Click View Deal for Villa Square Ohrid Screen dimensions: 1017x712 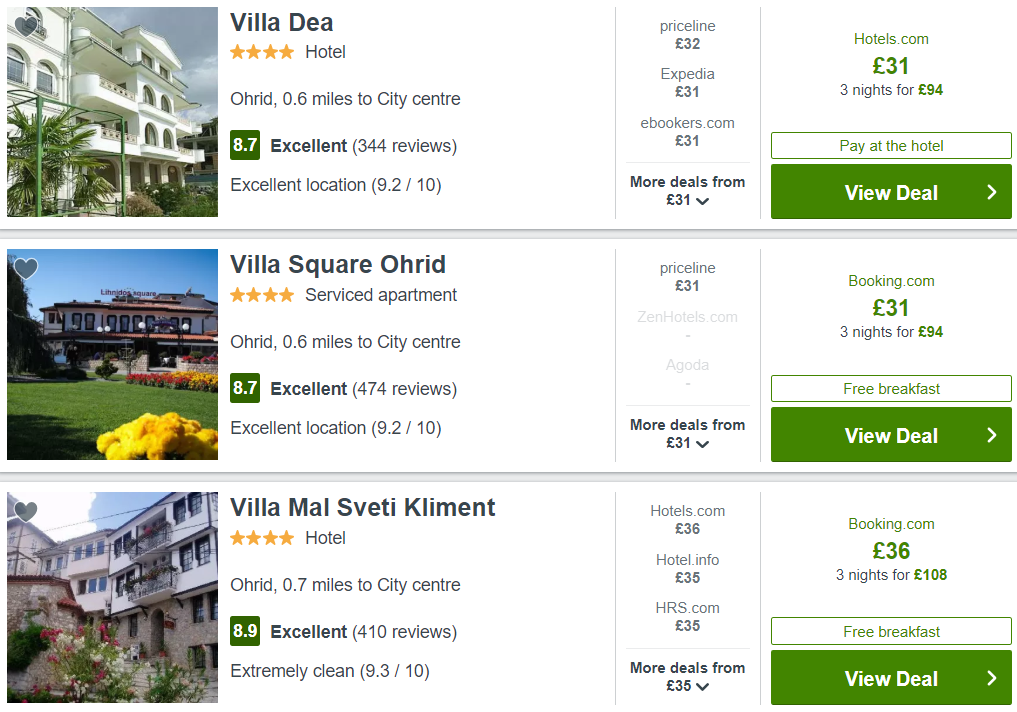coord(891,435)
